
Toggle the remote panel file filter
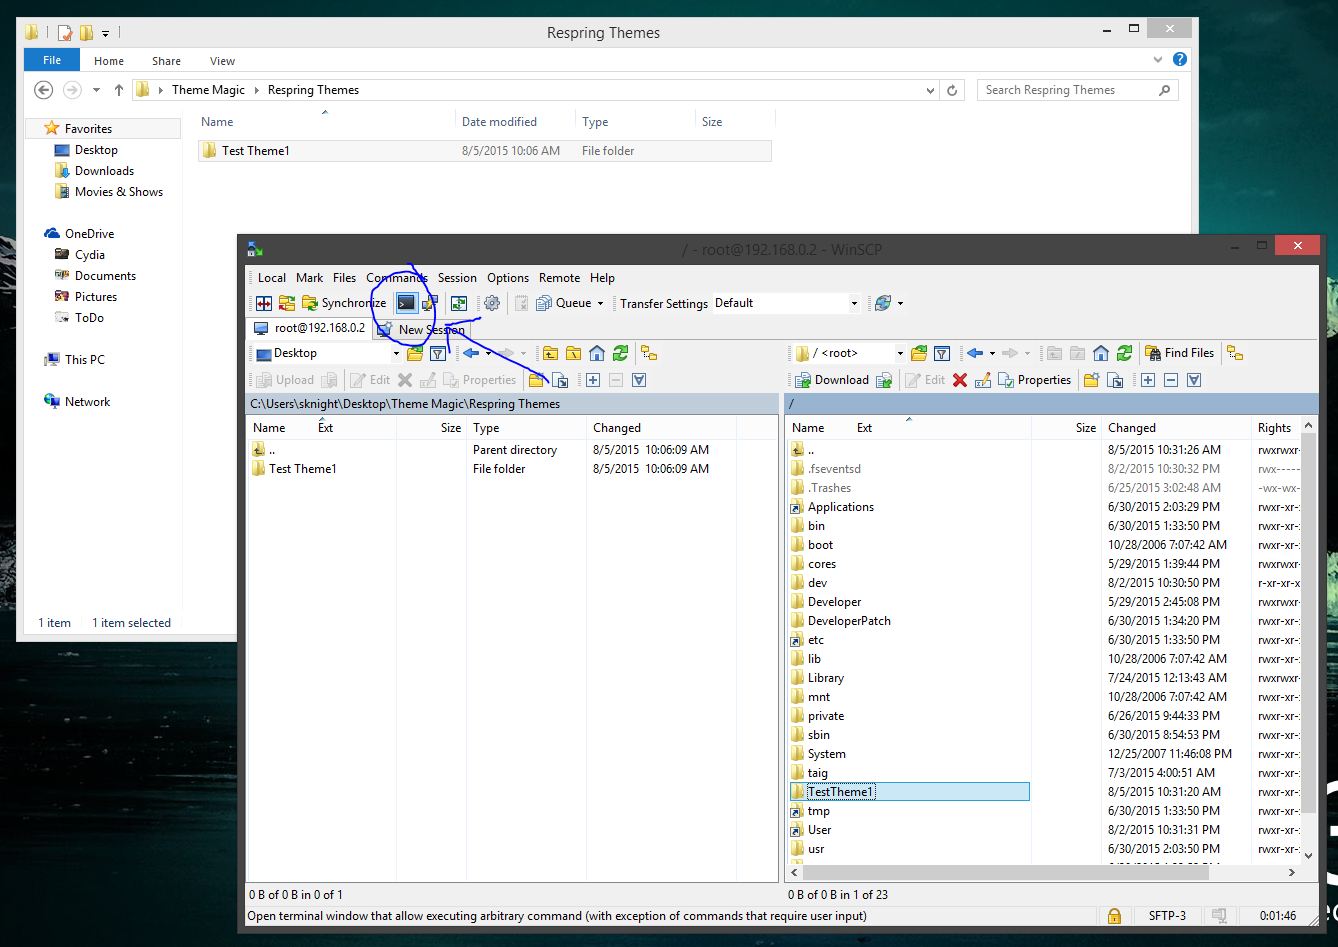[942, 353]
